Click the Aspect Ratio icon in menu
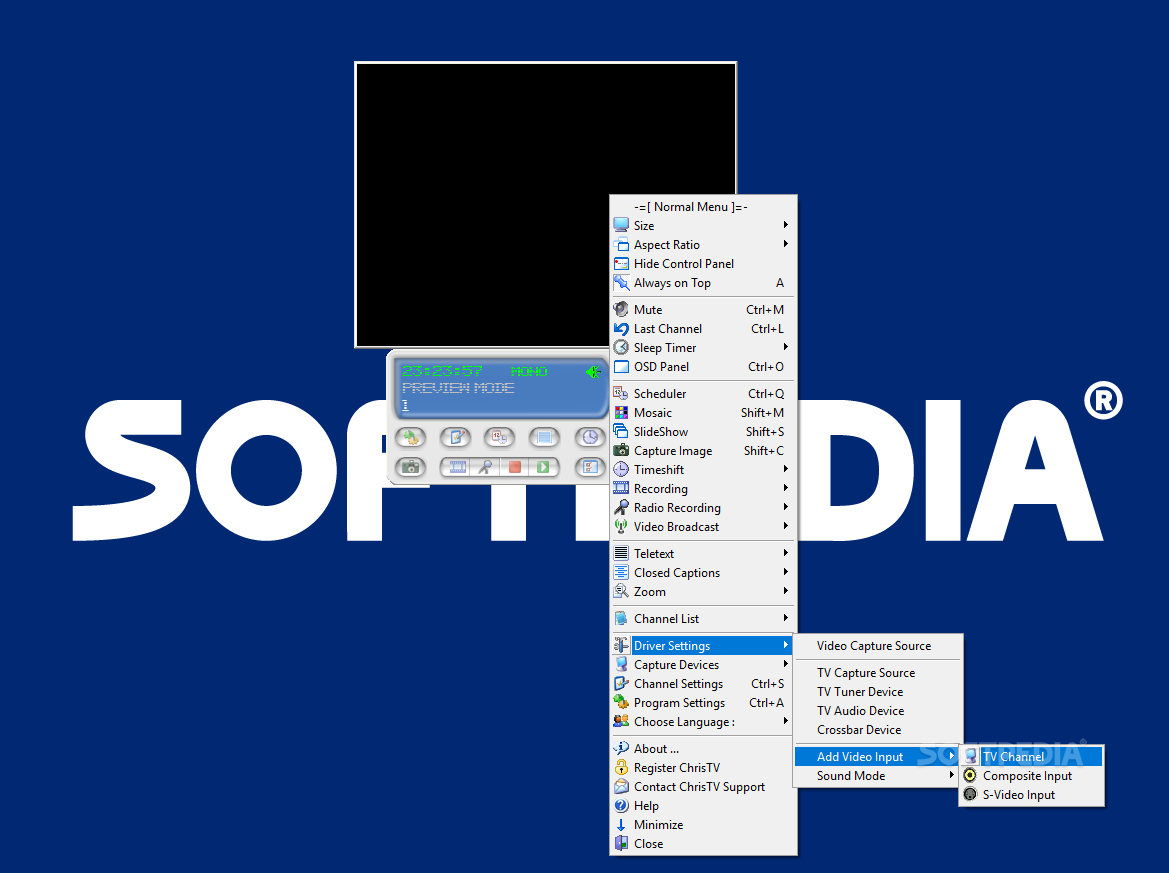The image size is (1169, 873). point(621,245)
